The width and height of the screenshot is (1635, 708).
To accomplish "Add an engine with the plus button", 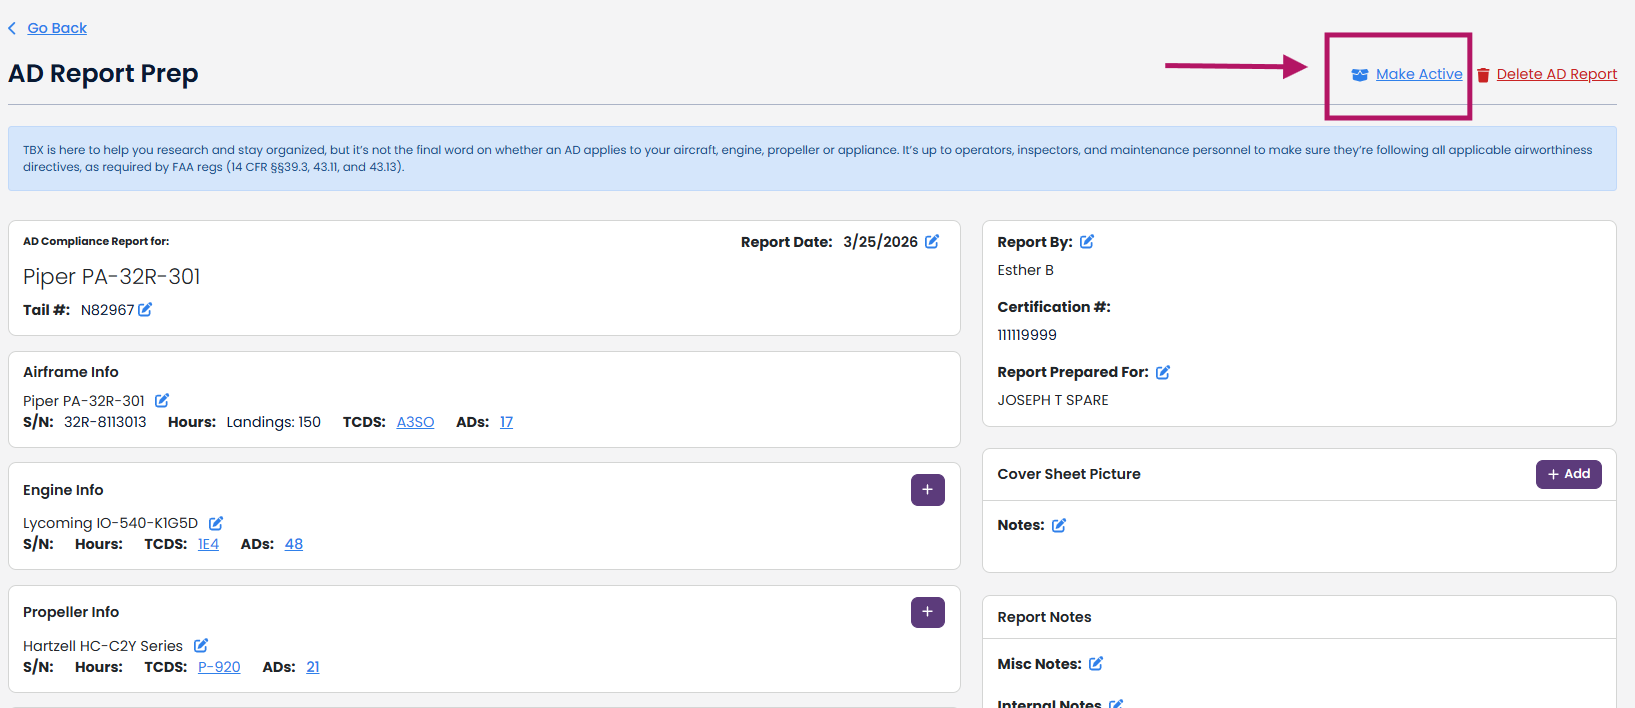I will (928, 490).
